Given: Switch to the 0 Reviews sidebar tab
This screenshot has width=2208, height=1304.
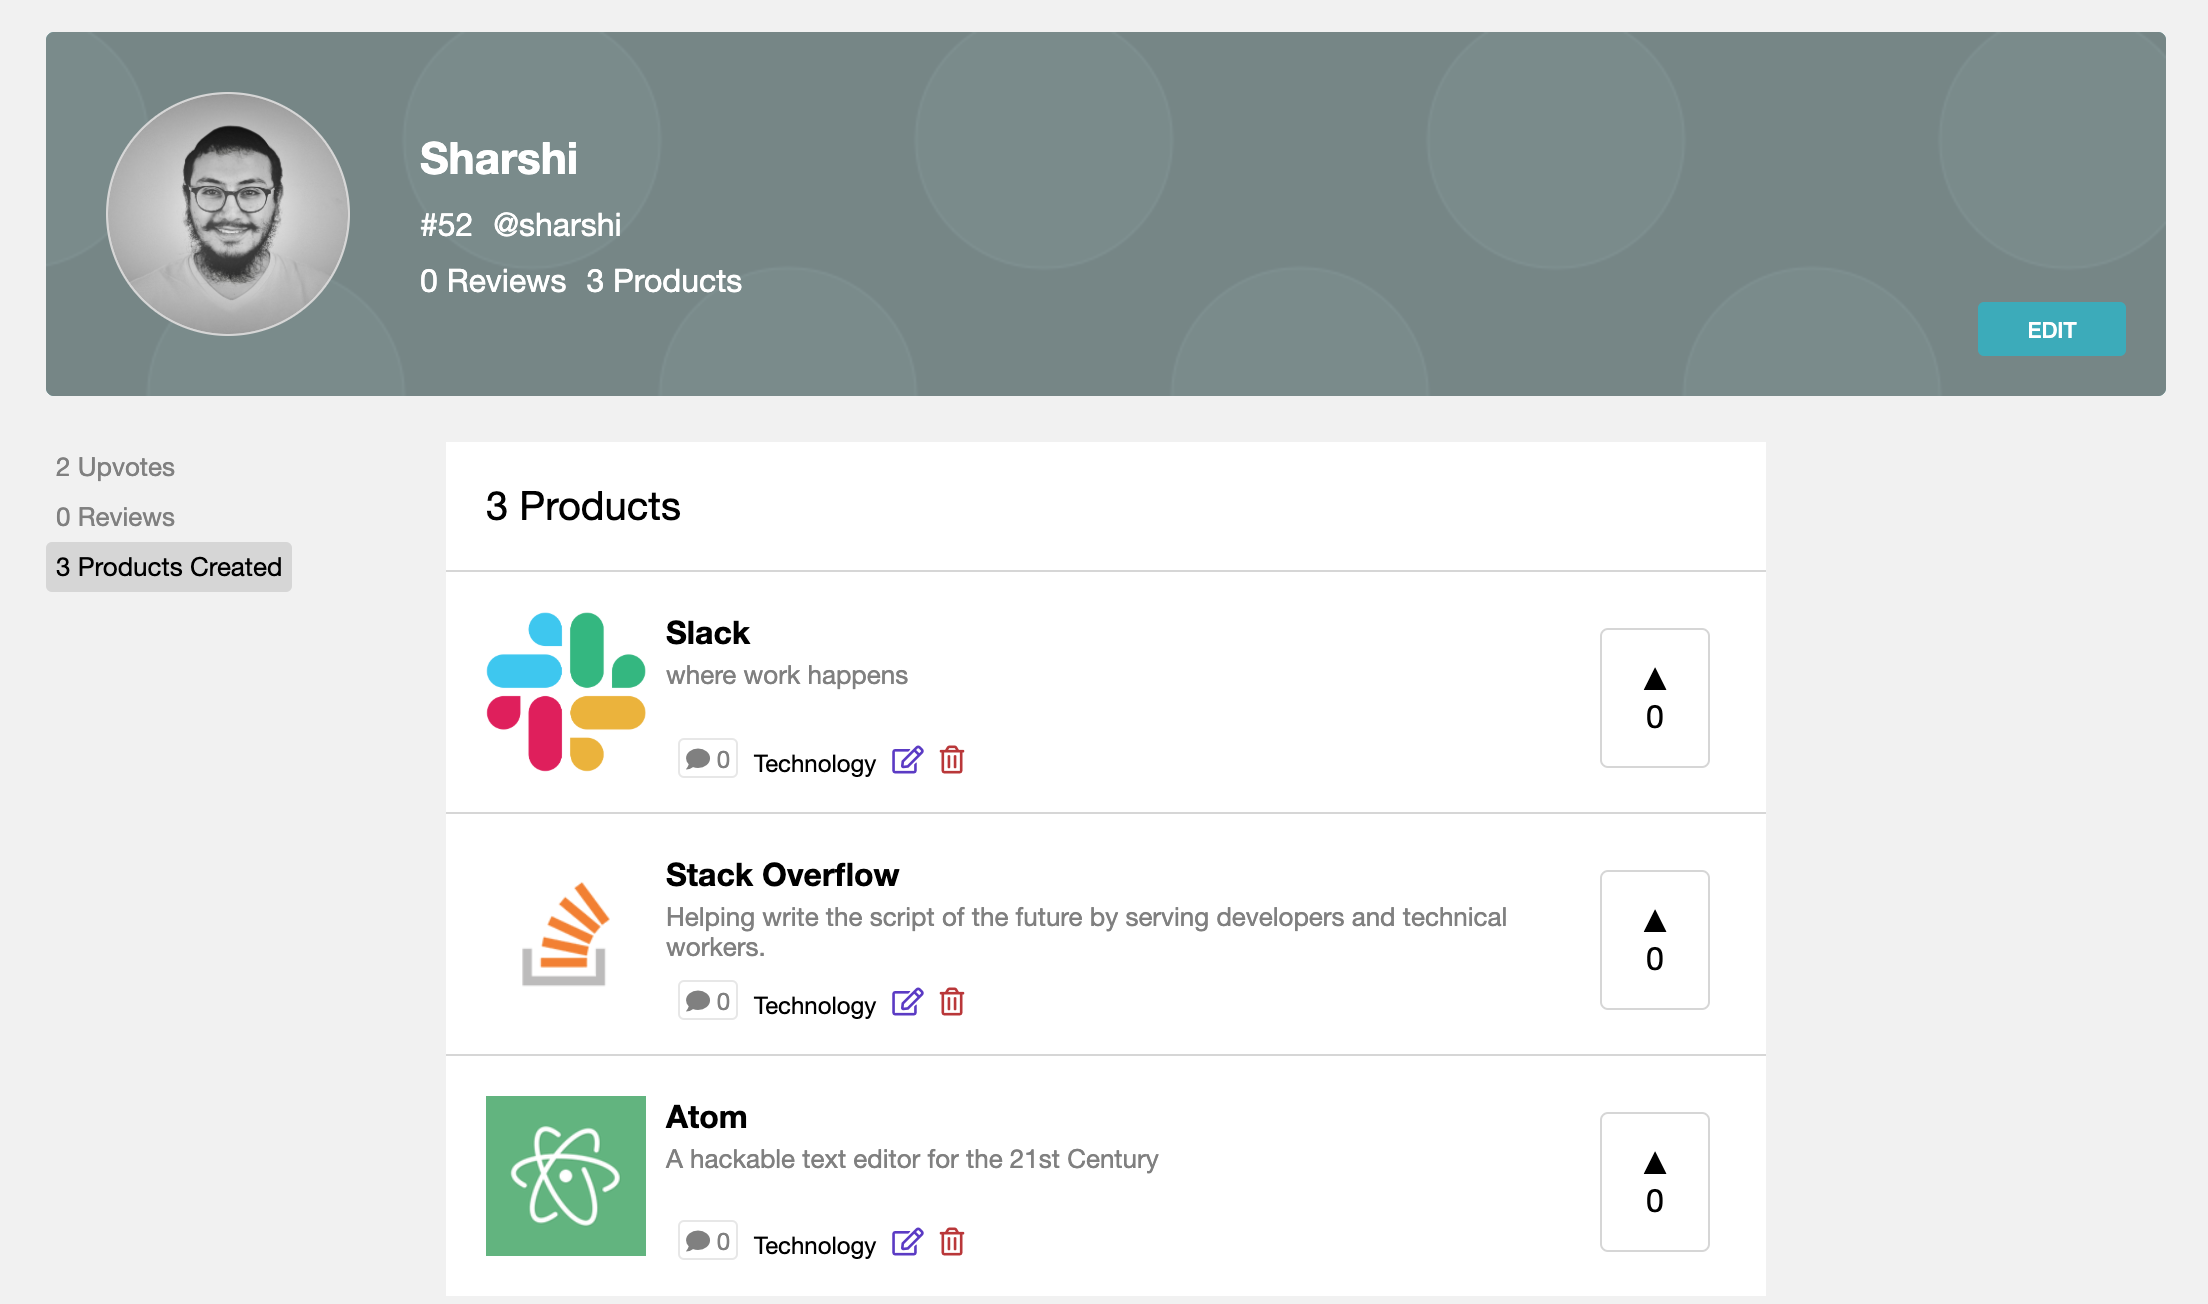Looking at the screenshot, I should pyautogui.click(x=115, y=517).
